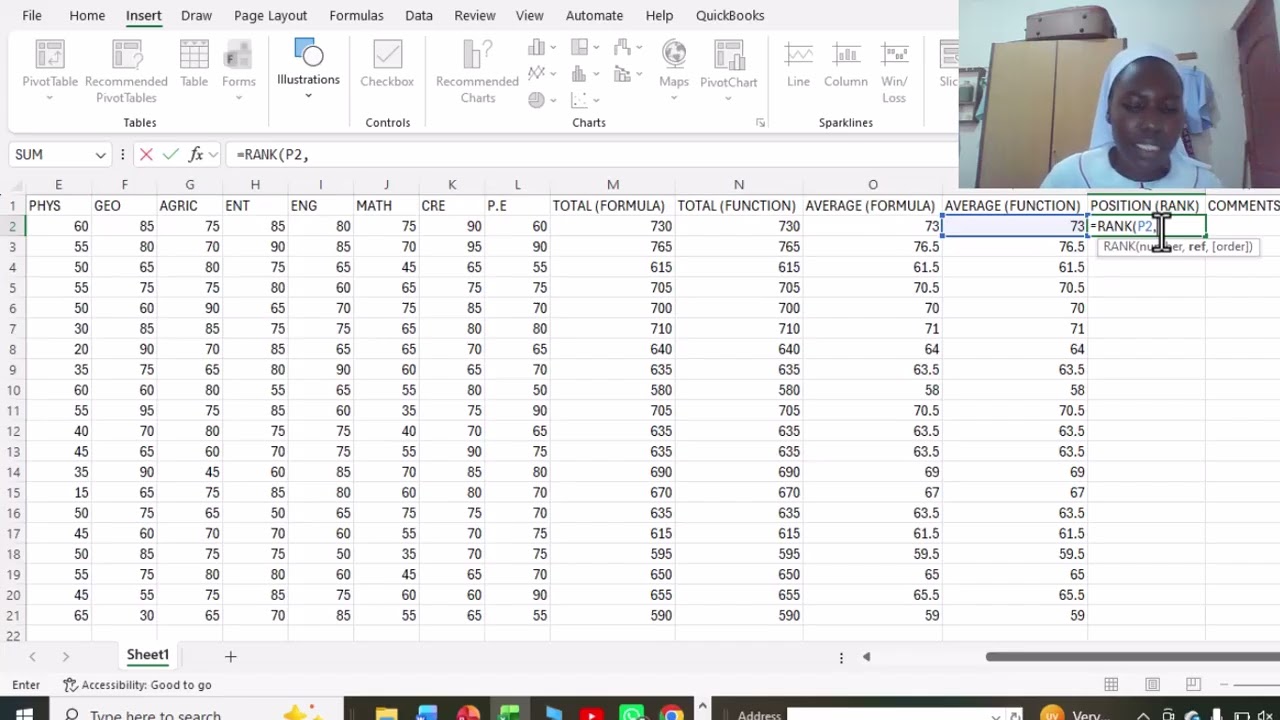Switch to Page Break Preview in status bar
Image resolution: width=1280 pixels, height=720 pixels.
click(x=1193, y=685)
